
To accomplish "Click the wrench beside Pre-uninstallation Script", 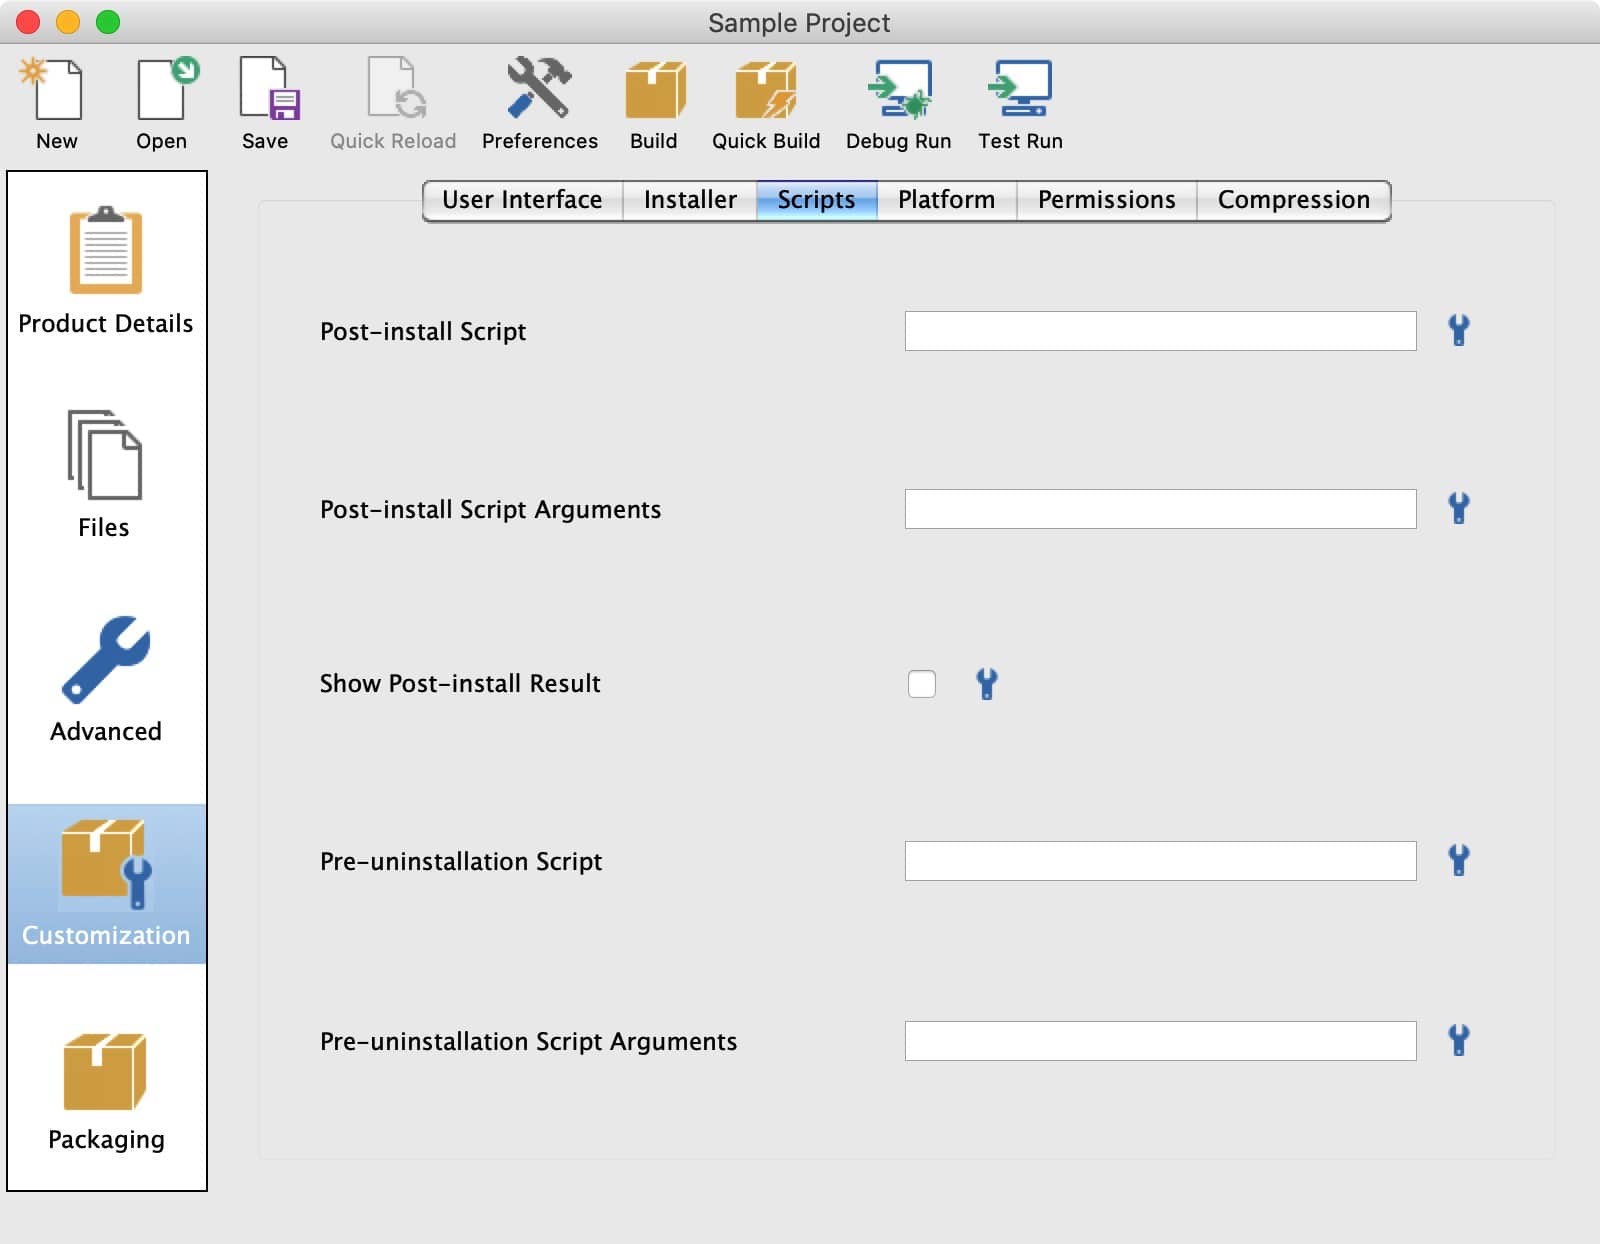I will [x=1459, y=860].
